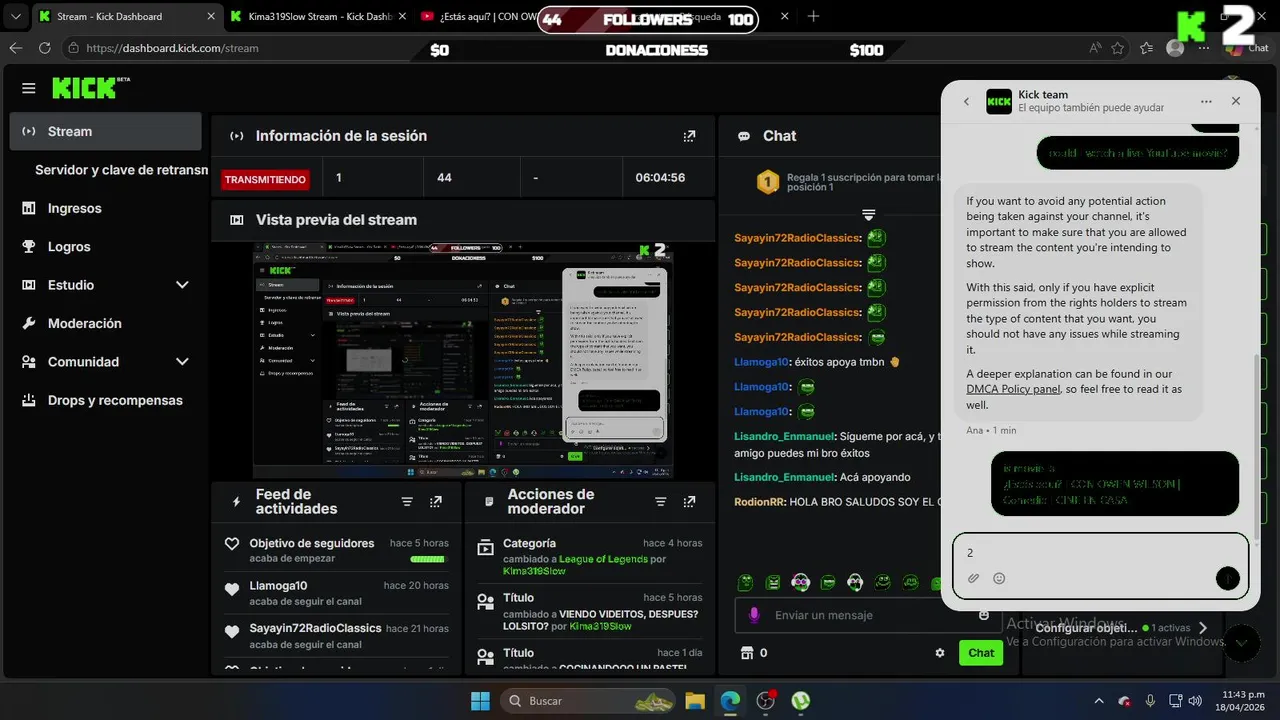Select the headphones emote in chat emote row
Image resolution: width=1280 pixels, height=720 pixels.
pyautogui.click(x=800, y=582)
